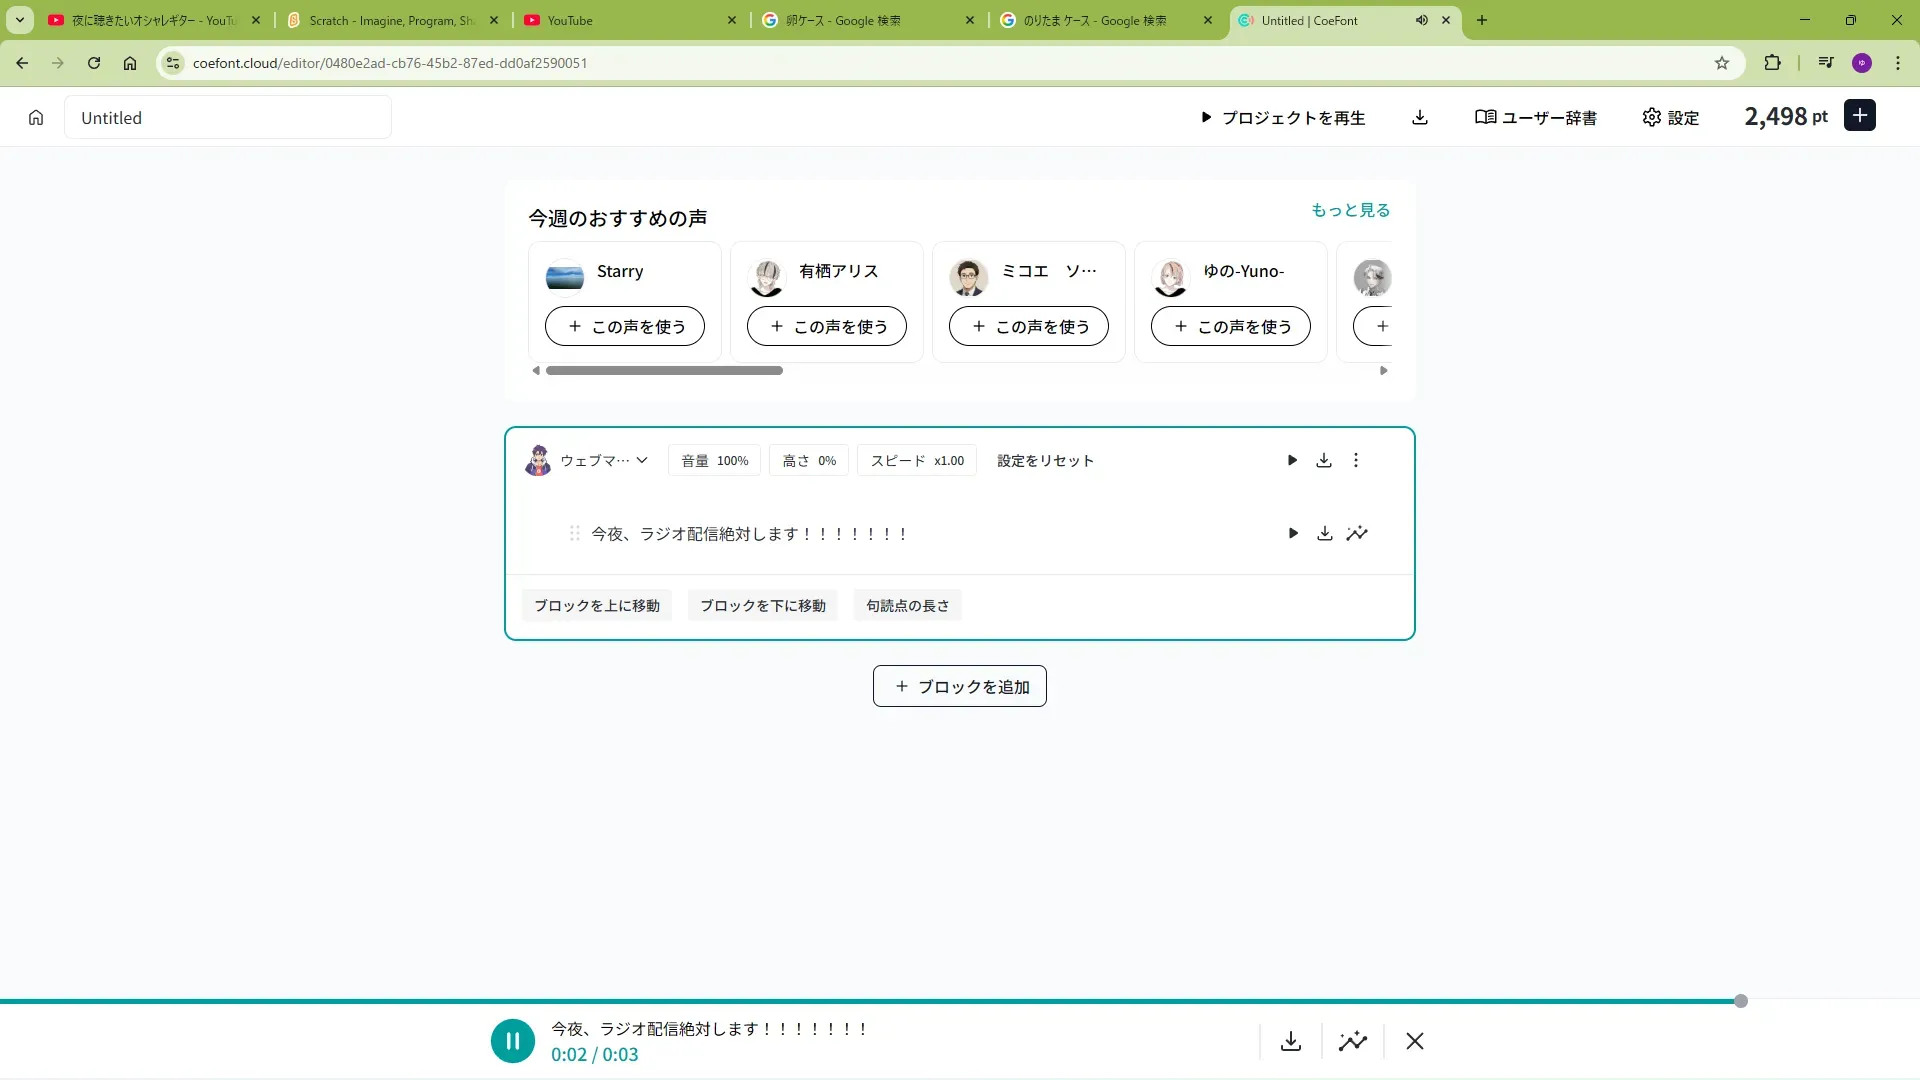Open the もっと見る link

coord(1350,210)
